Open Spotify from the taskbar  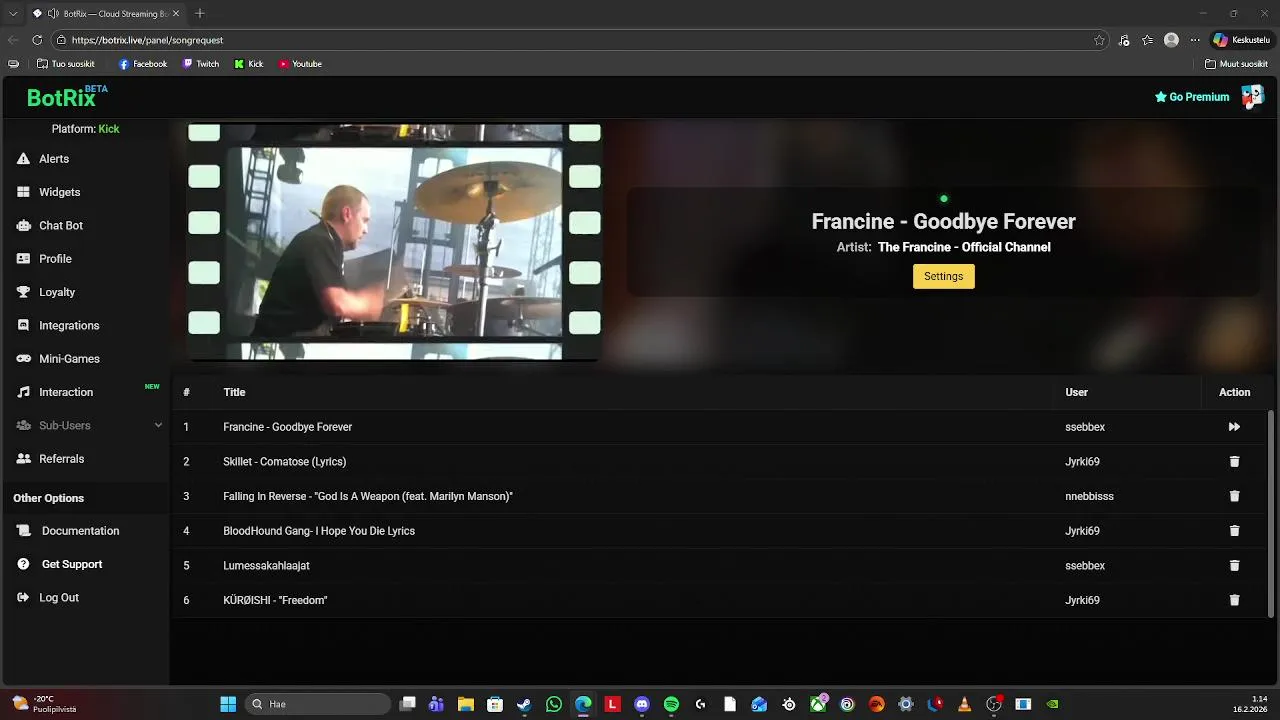(x=671, y=704)
